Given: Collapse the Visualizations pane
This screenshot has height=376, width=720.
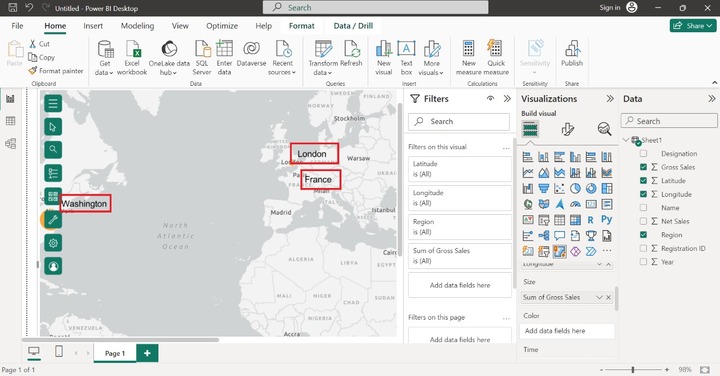Looking at the screenshot, I should (610, 99).
